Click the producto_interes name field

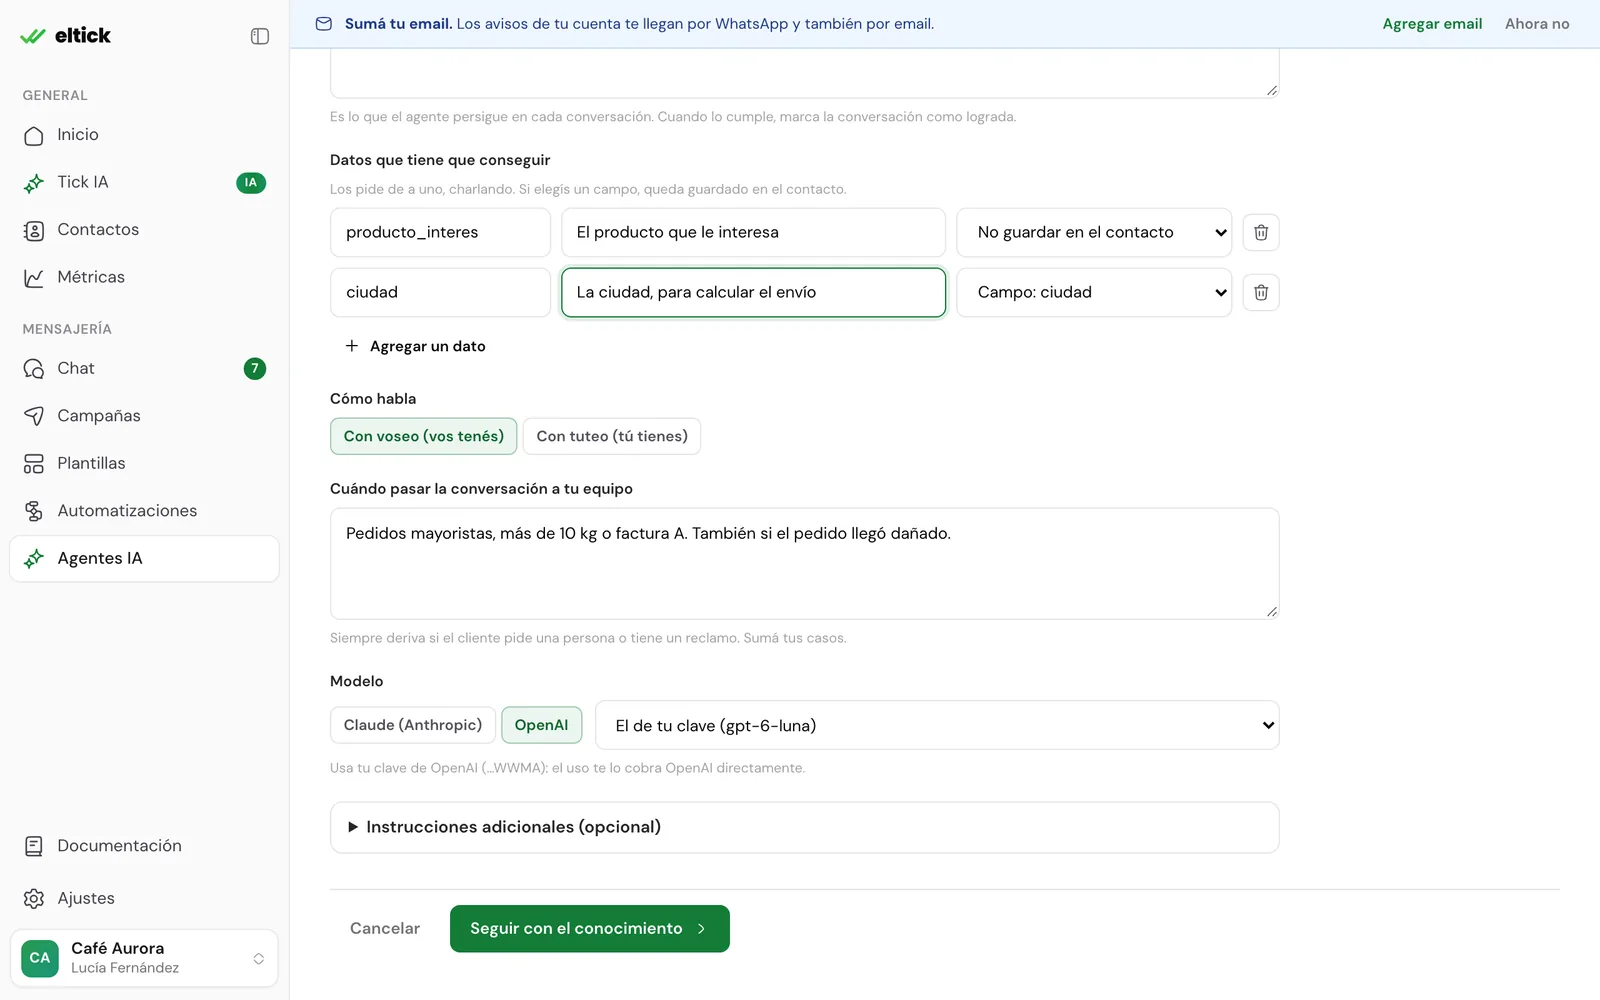pyautogui.click(x=440, y=232)
